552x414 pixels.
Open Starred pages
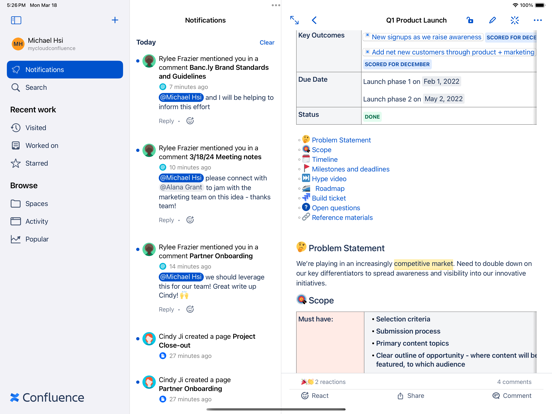pos(30,163)
